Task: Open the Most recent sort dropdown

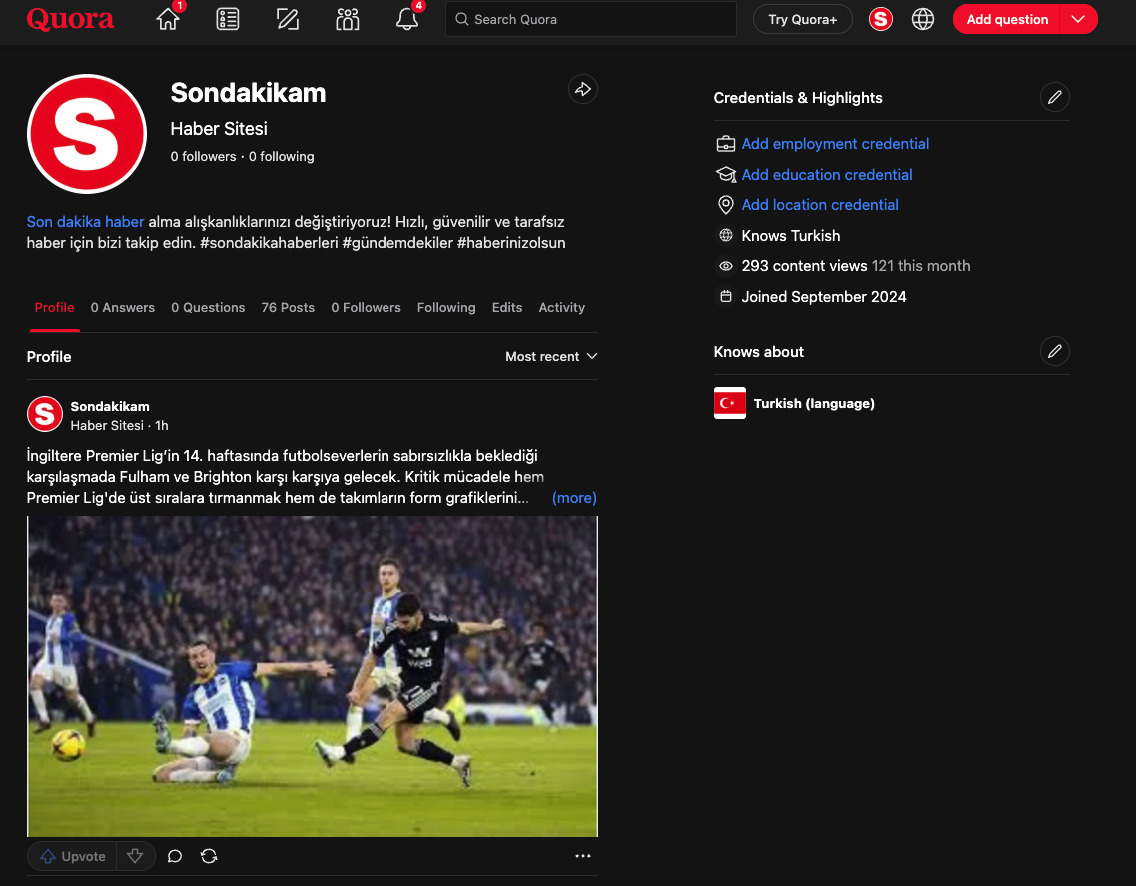Action: click(x=551, y=356)
